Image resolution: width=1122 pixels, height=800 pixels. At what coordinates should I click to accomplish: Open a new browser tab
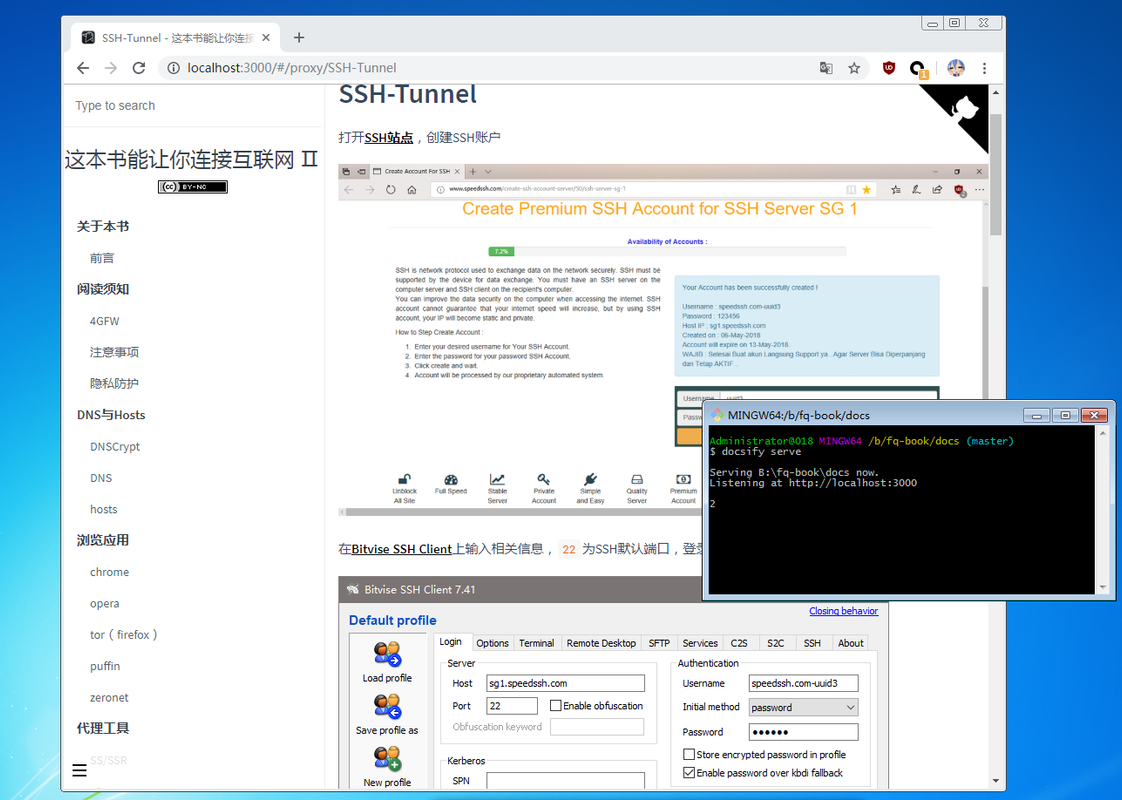(x=299, y=37)
